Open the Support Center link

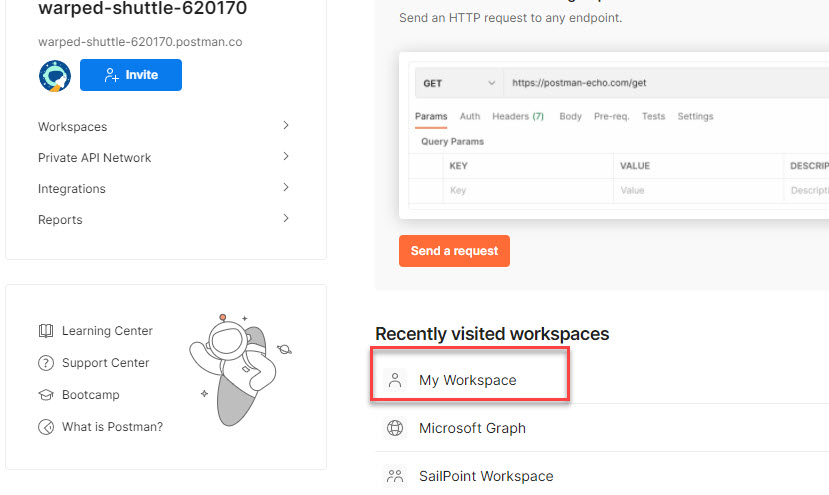pos(105,363)
